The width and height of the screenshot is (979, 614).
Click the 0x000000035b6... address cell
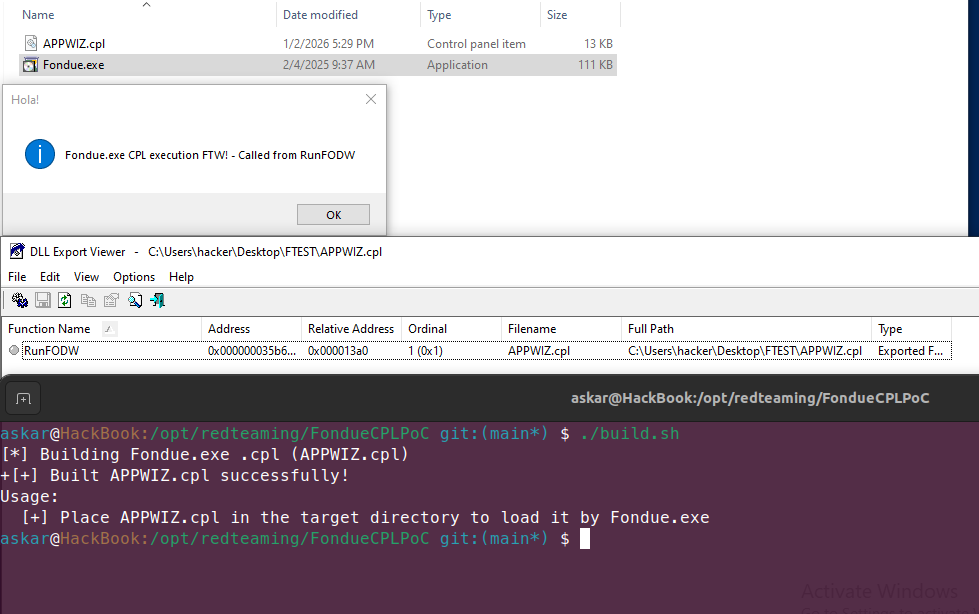click(252, 350)
